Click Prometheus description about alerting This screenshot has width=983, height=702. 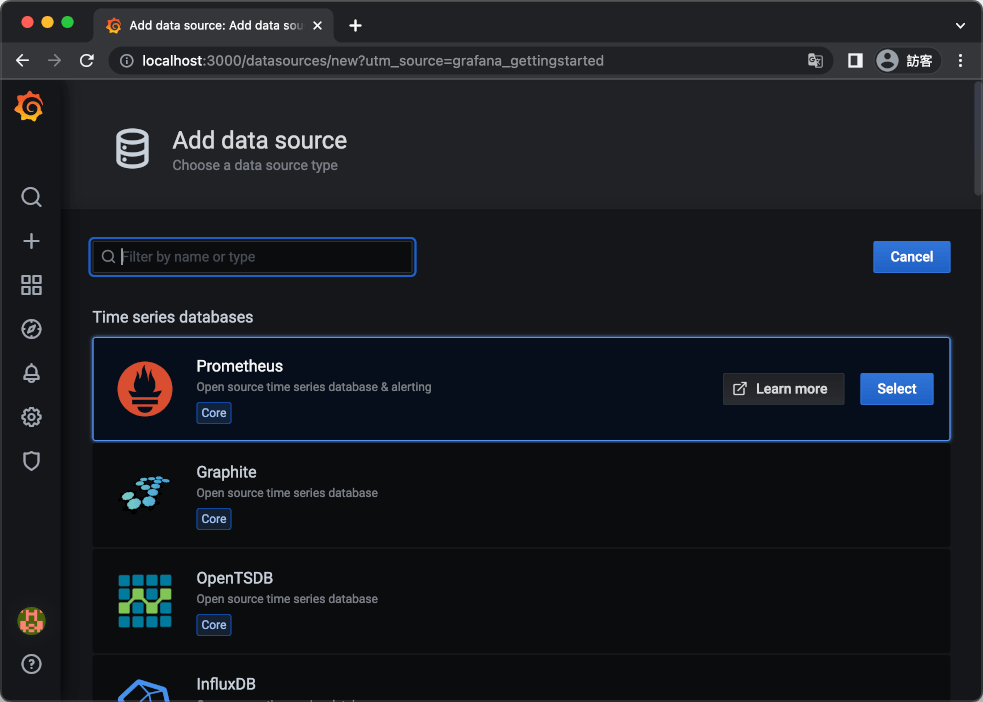pyautogui.click(x=313, y=387)
